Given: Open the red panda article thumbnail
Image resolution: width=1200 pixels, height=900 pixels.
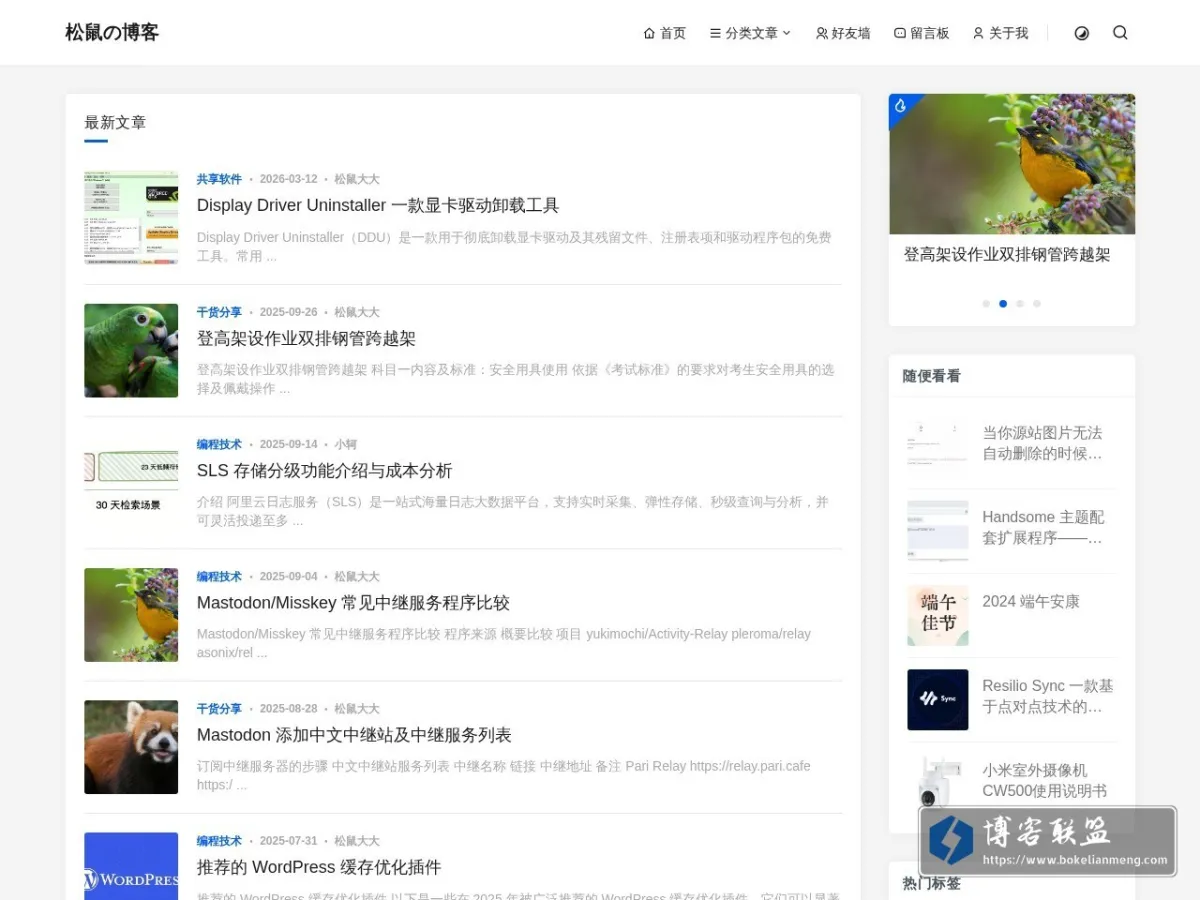Looking at the screenshot, I should pos(131,747).
